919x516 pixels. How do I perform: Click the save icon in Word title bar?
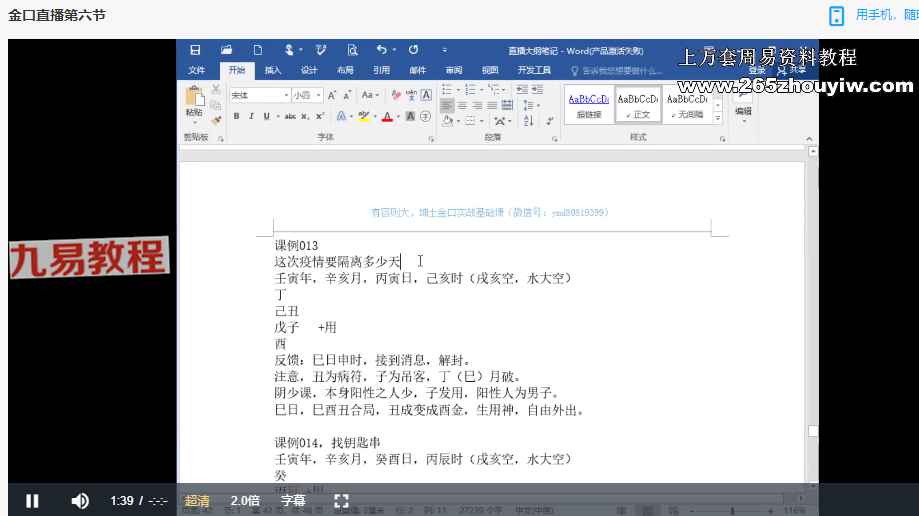tap(195, 50)
